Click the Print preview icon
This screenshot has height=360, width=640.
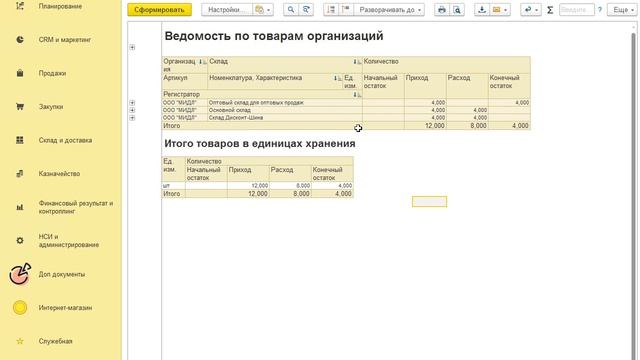pos(457,10)
